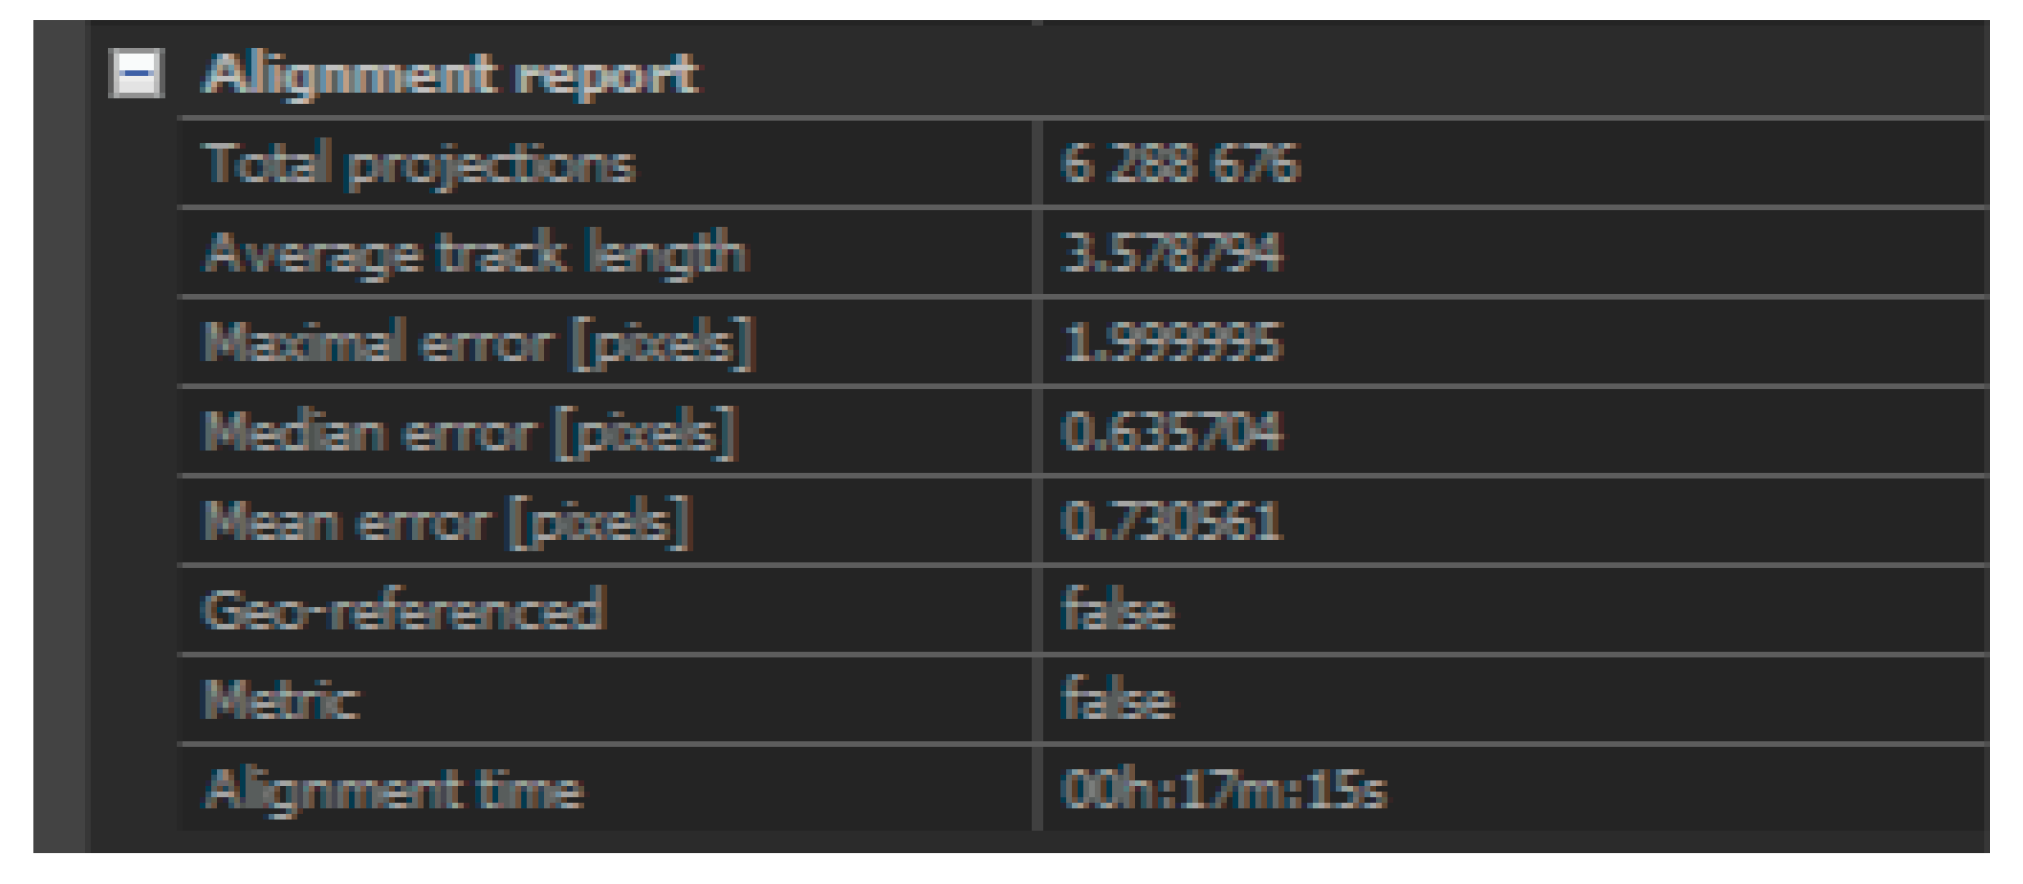Select the Median error [pixels] label
This screenshot has height=884, width=2023.
click(x=470, y=433)
